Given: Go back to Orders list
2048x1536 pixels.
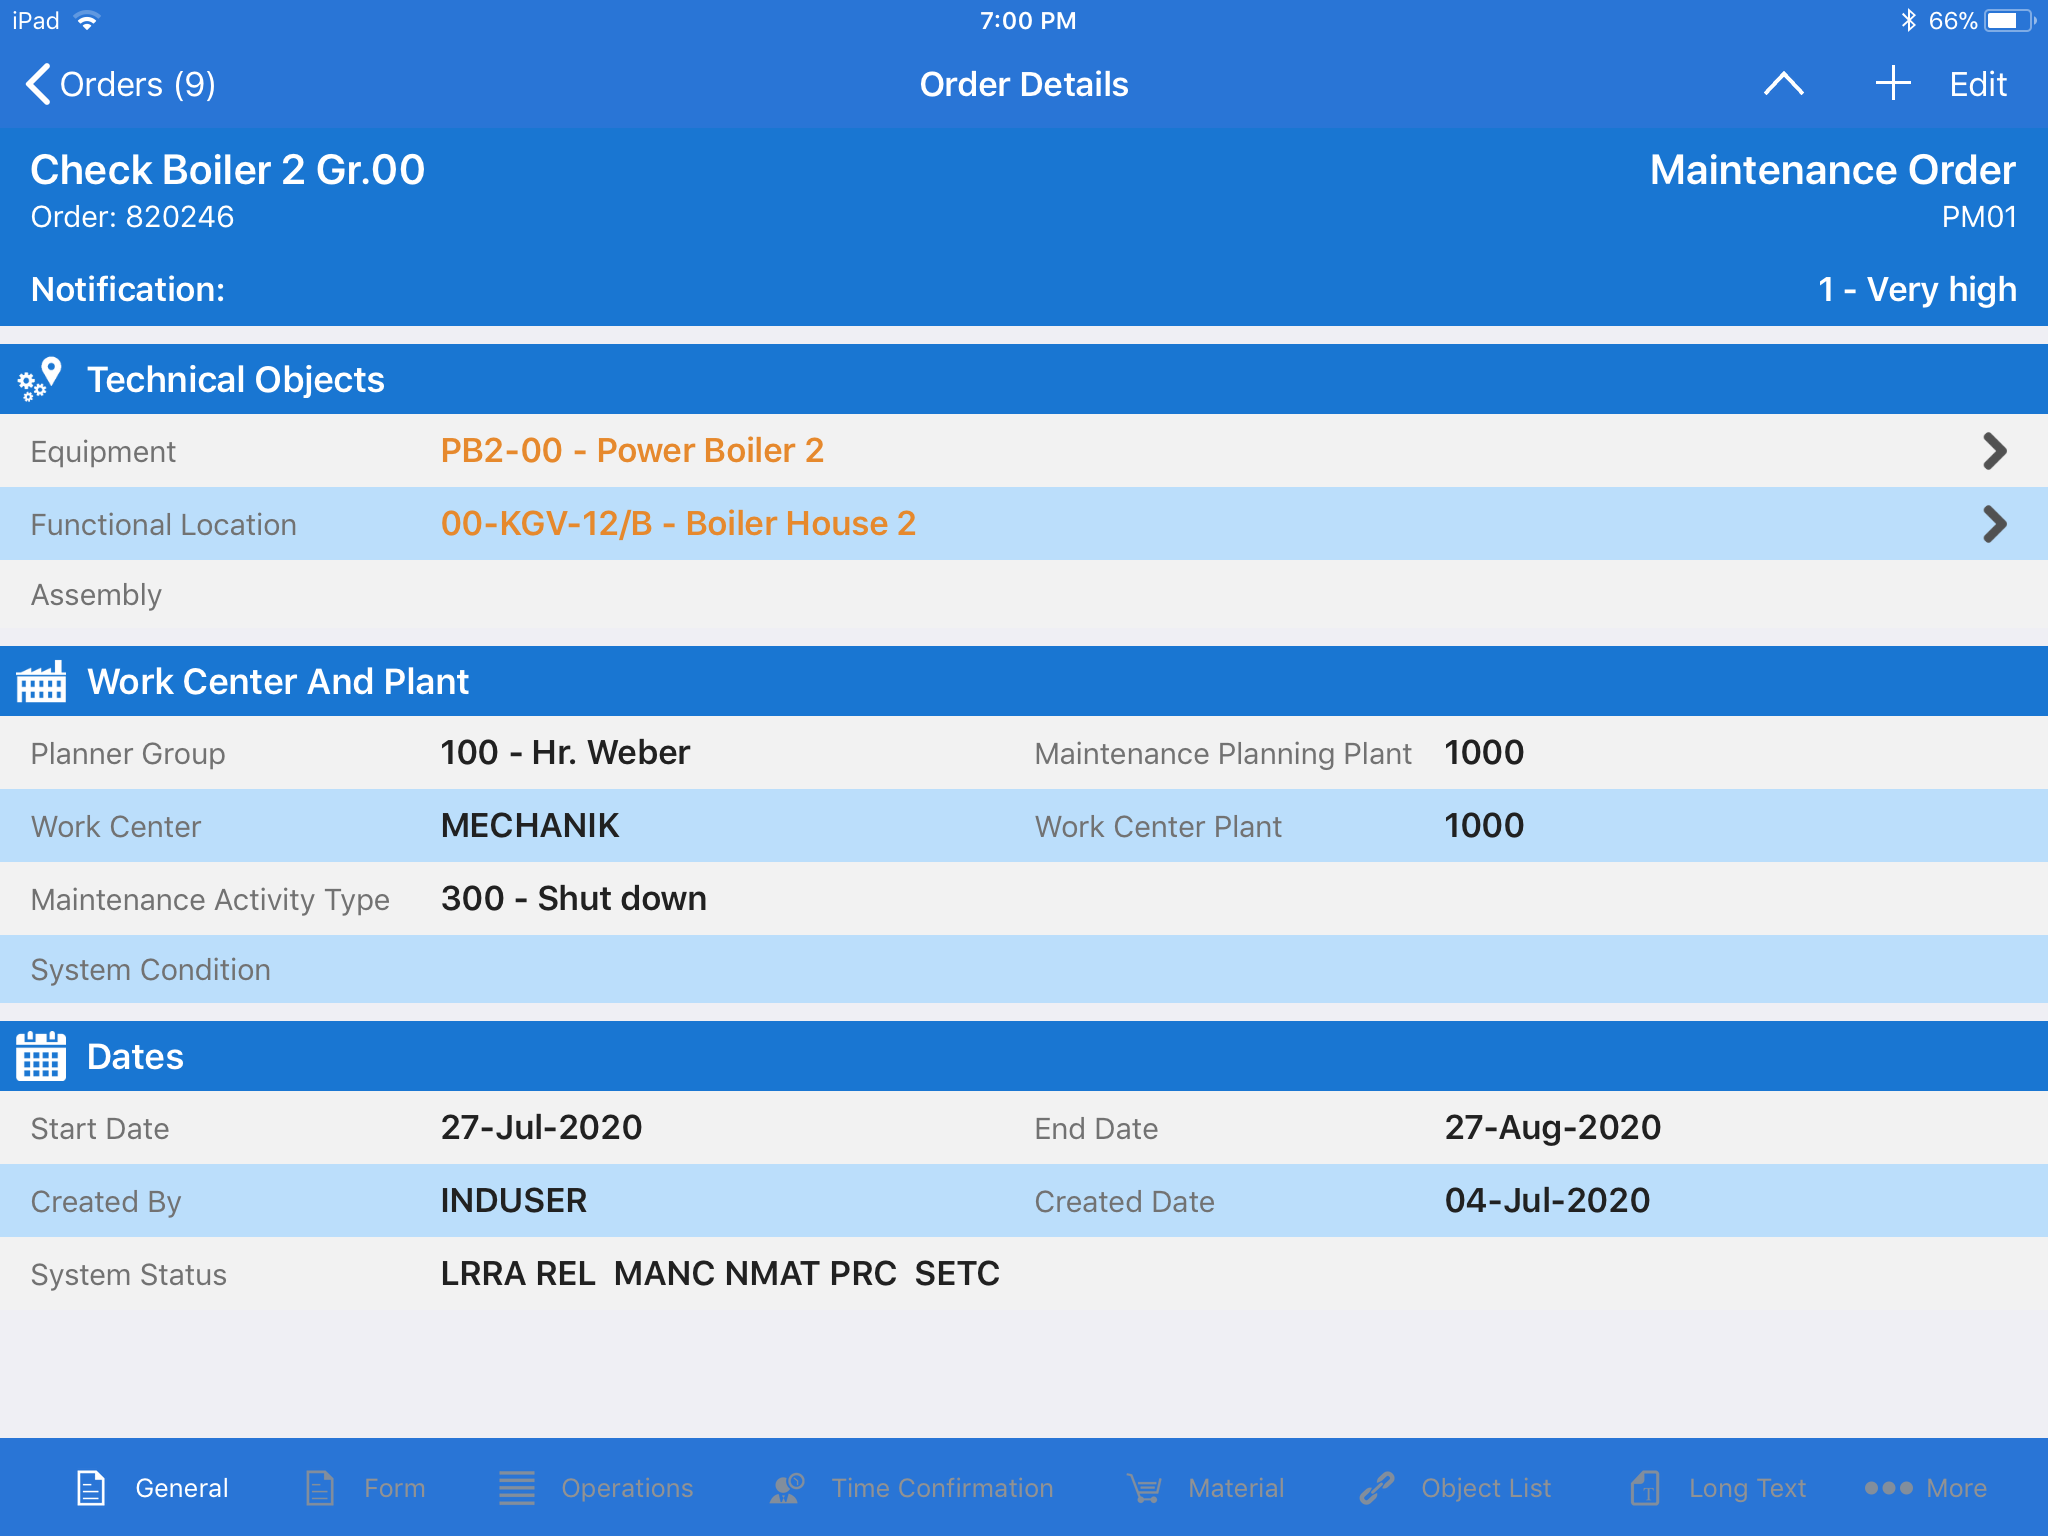Looking at the screenshot, I should pos(120,84).
